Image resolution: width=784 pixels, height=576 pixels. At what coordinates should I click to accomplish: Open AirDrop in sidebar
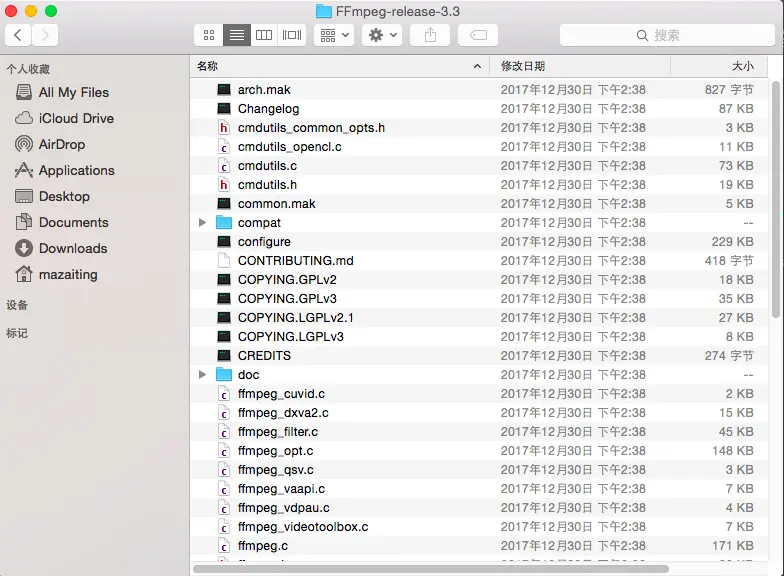click(50, 144)
